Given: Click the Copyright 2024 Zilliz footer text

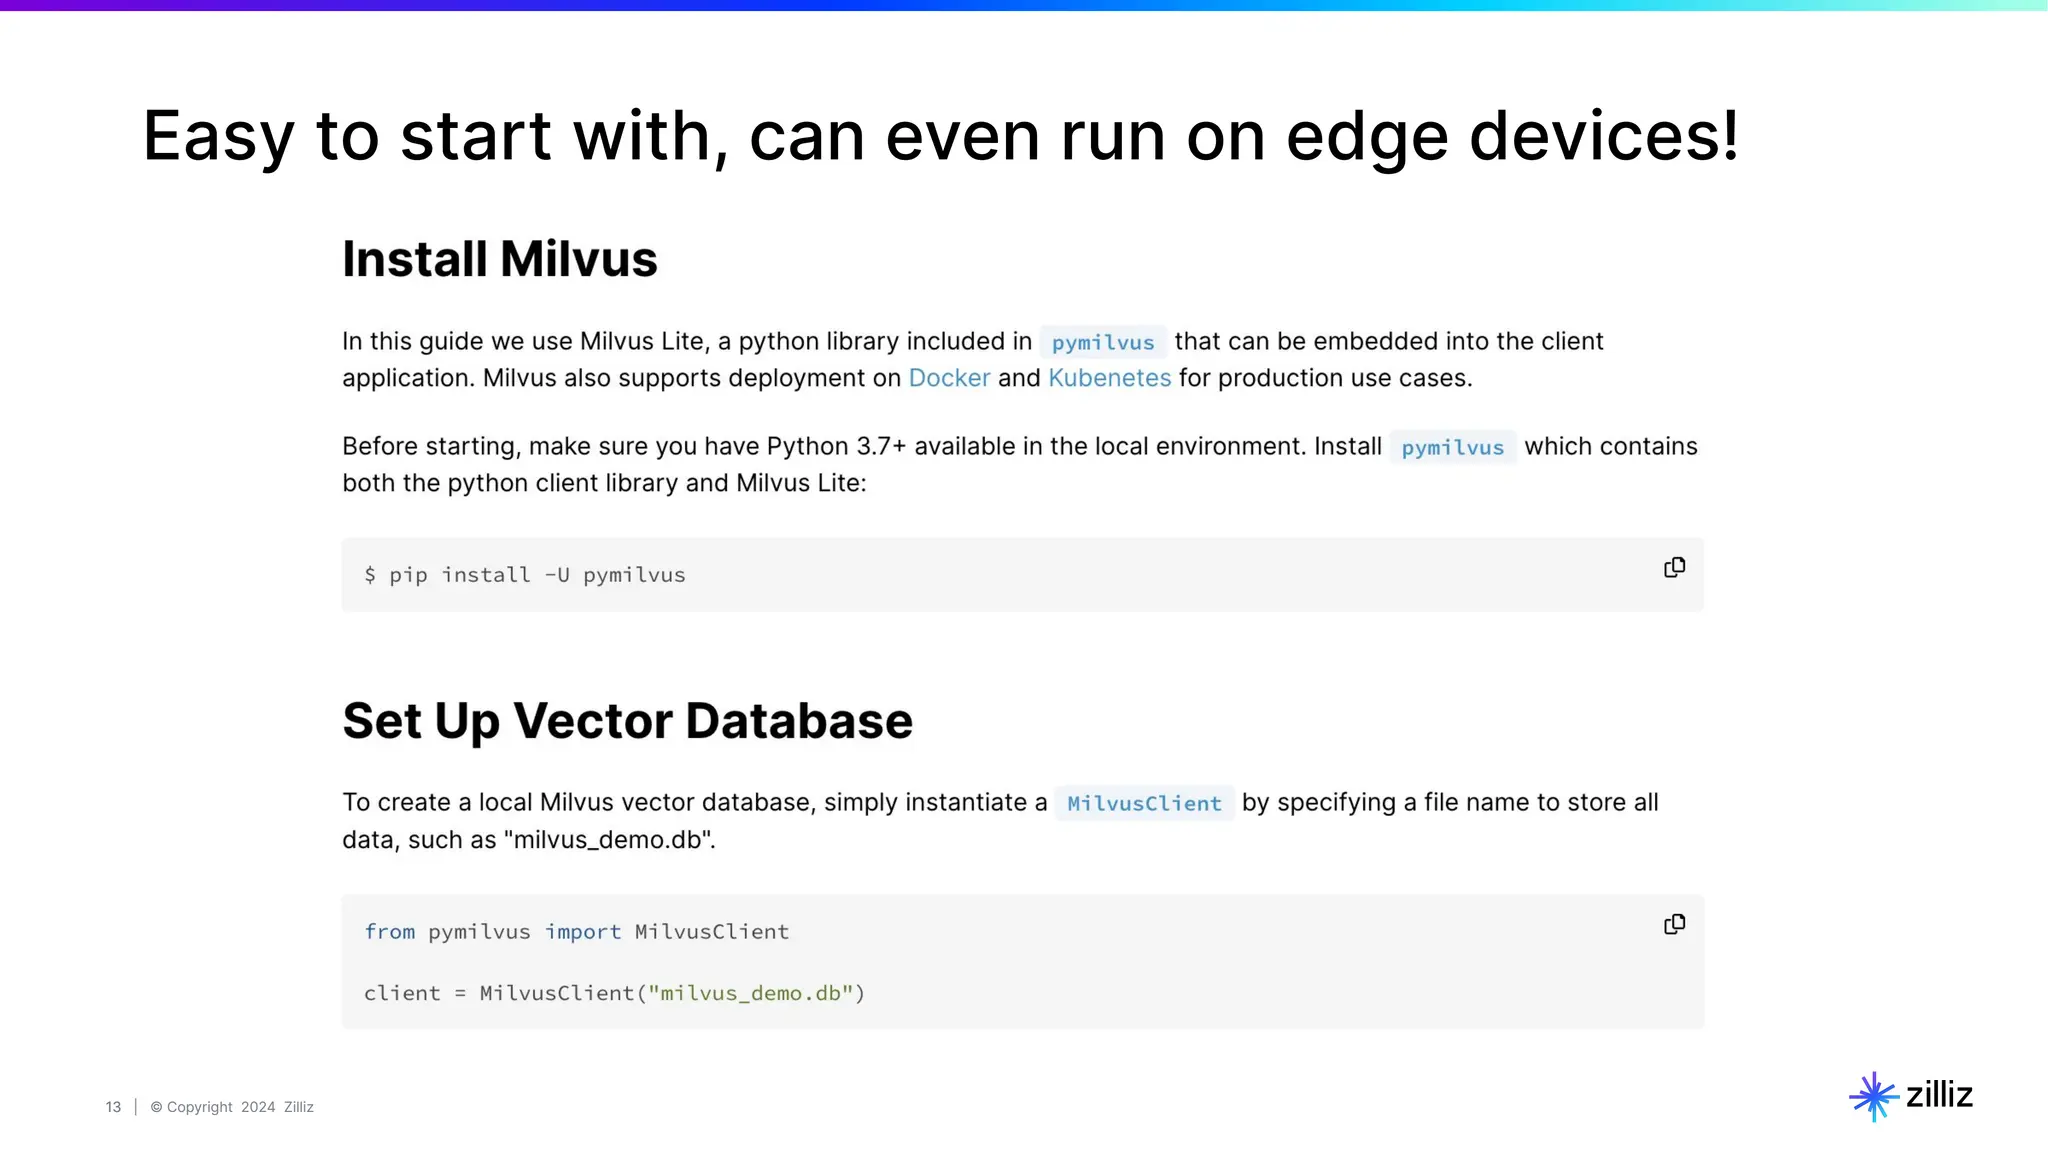Looking at the screenshot, I should click(x=232, y=1107).
